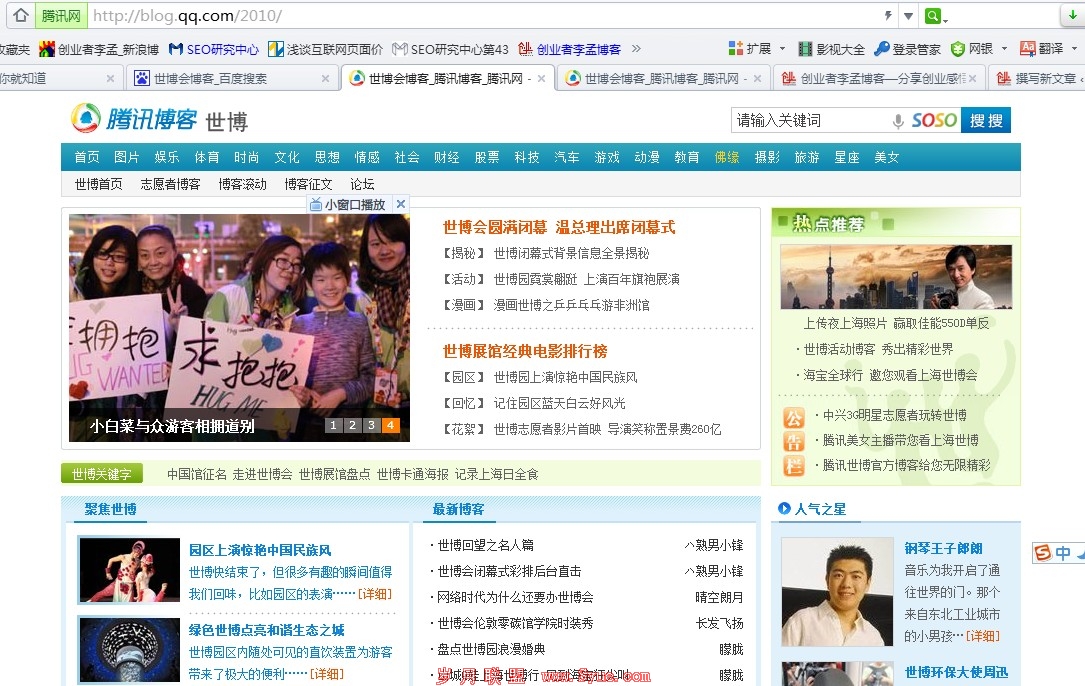Select slide 4 in the photo carousel
This screenshot has height=686, width=1085.
pos(390,425)
